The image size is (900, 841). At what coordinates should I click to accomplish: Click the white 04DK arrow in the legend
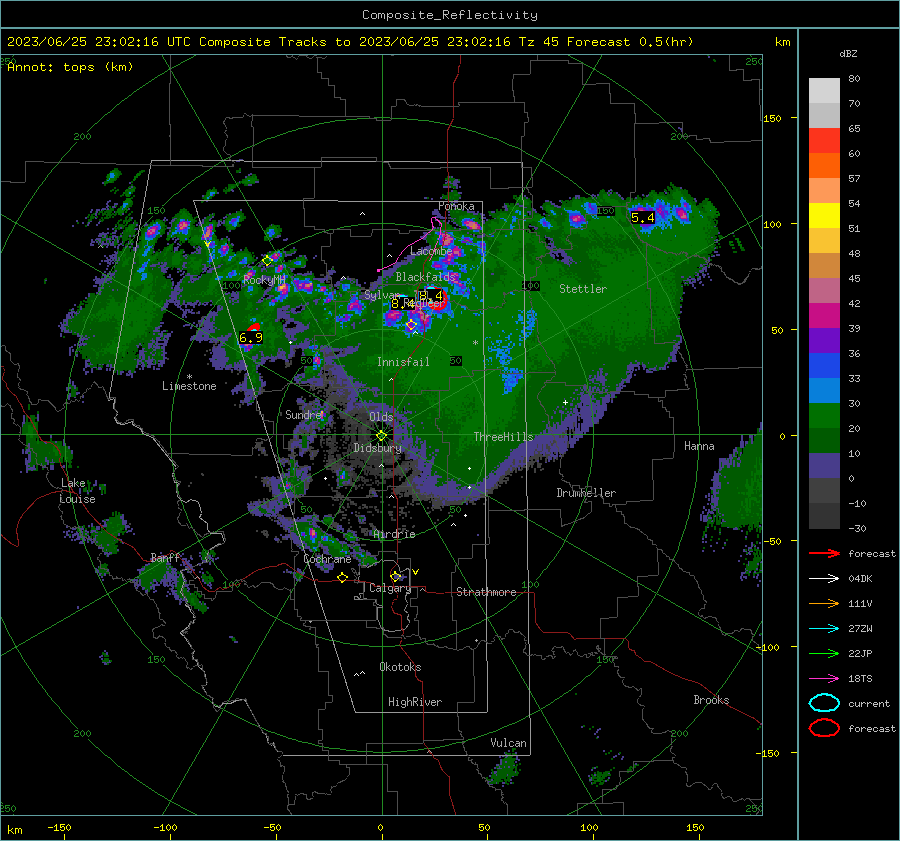(x=824, y=578)
